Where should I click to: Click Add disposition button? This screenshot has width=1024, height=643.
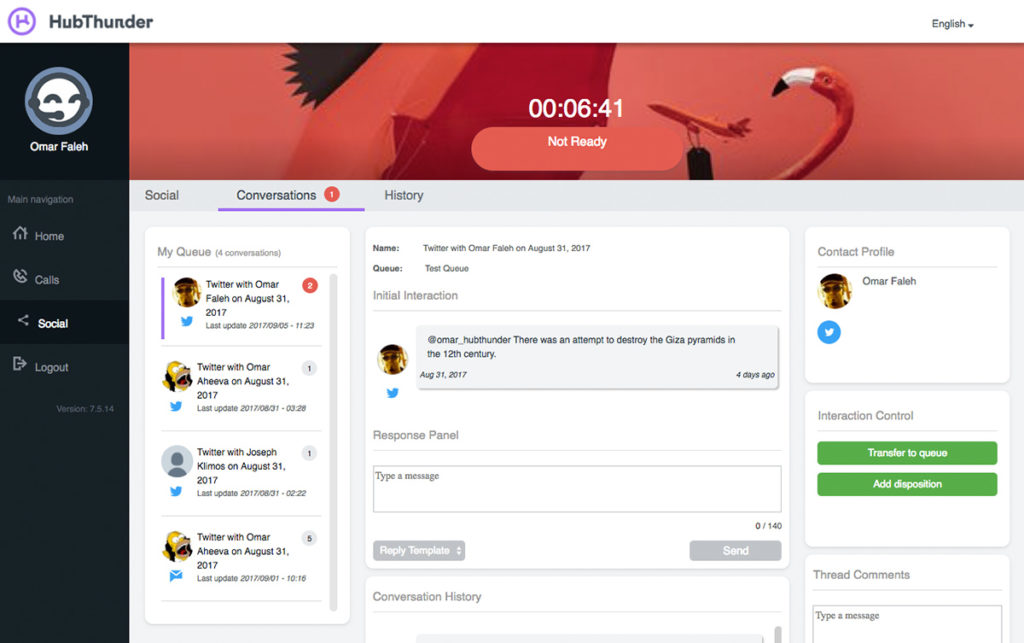tap(907, 484)
